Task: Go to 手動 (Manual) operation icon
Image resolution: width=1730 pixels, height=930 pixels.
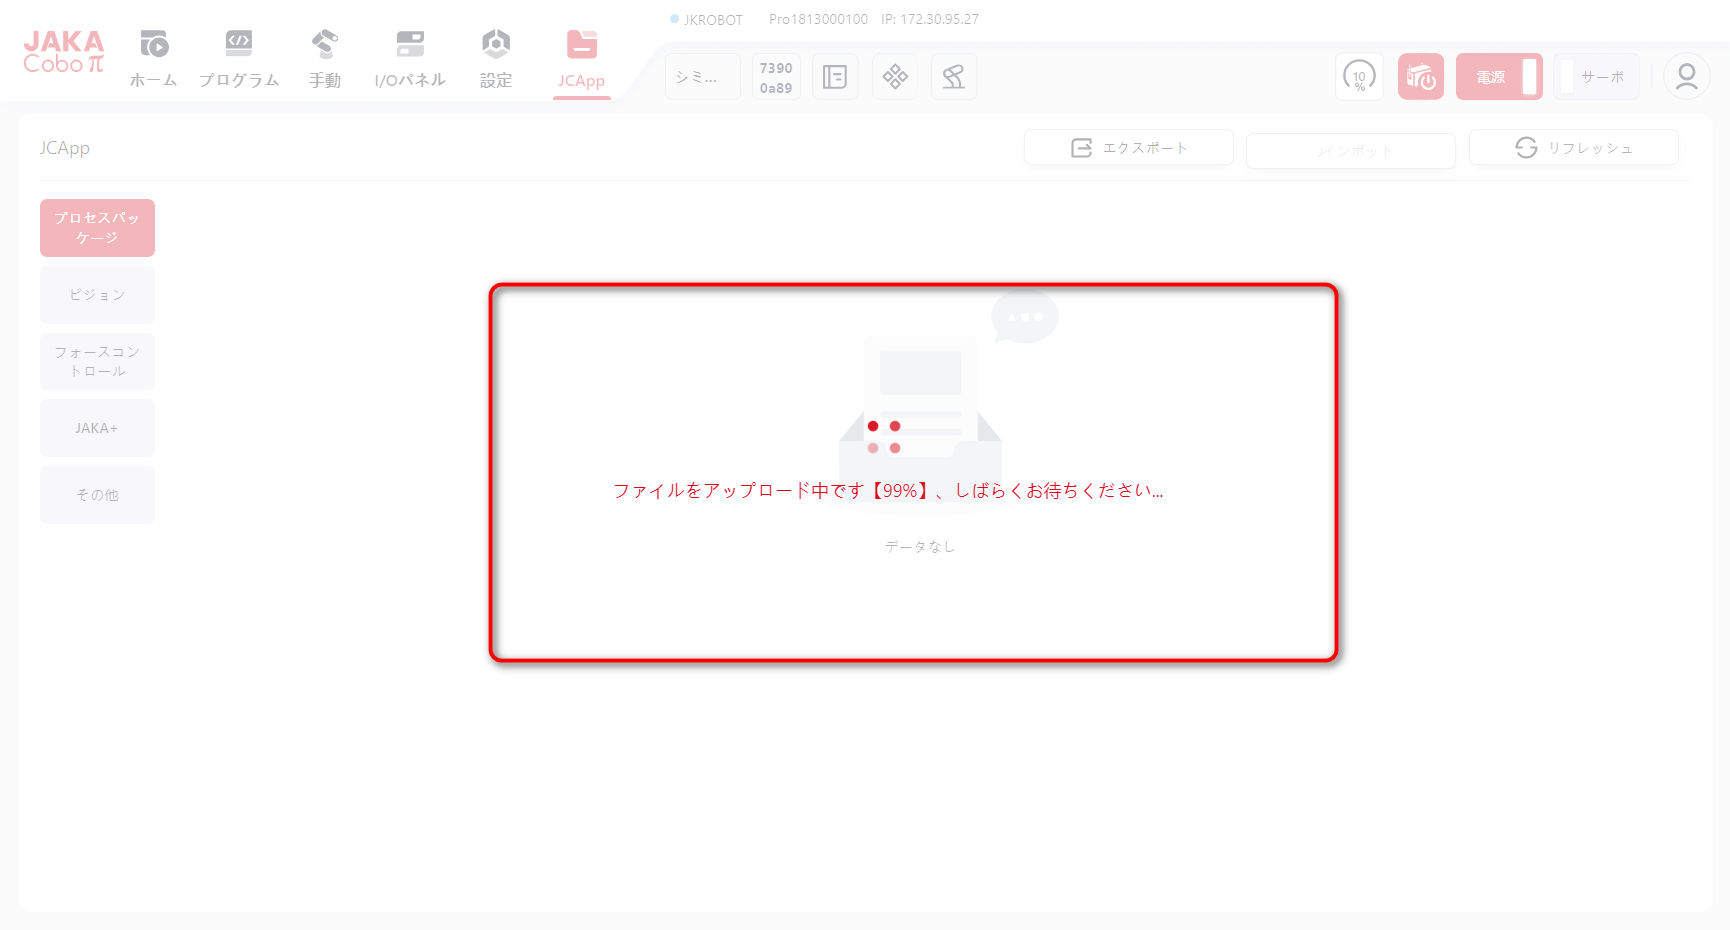Action: 324,45
